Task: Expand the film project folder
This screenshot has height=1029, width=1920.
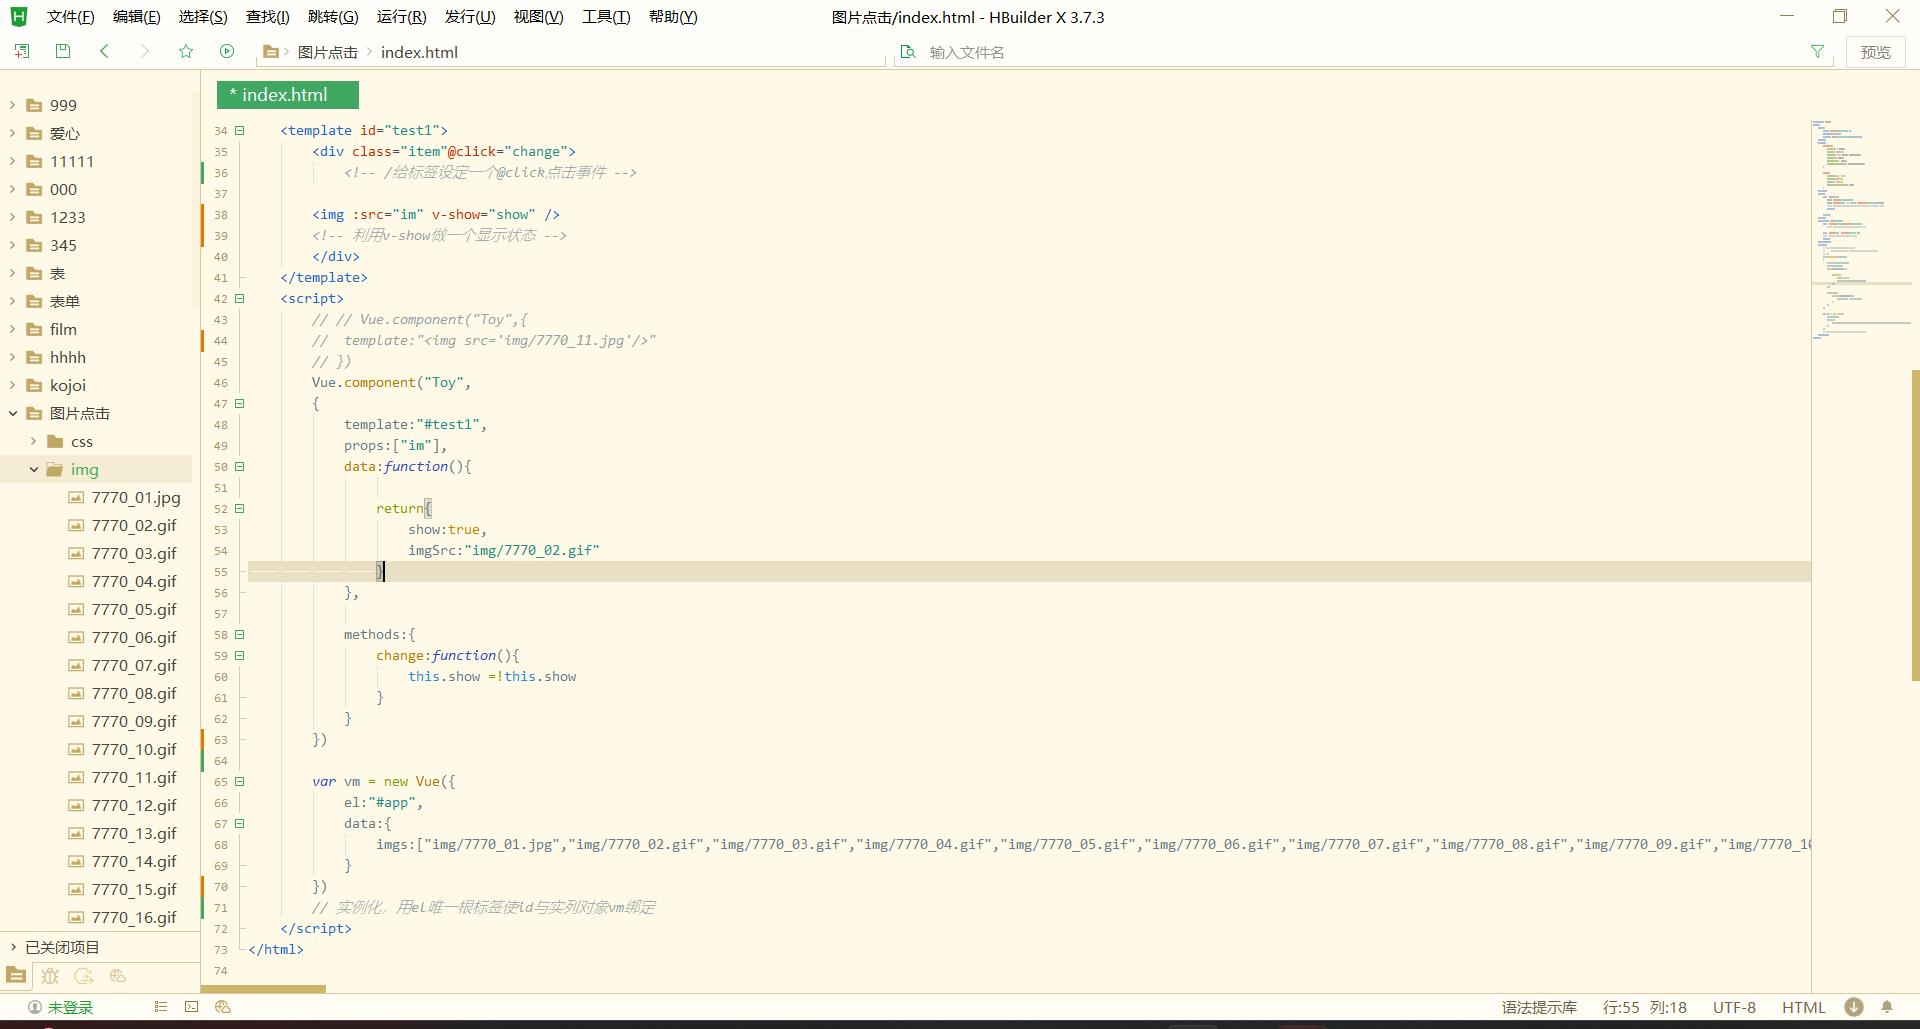Action: [x=13, y=329]
